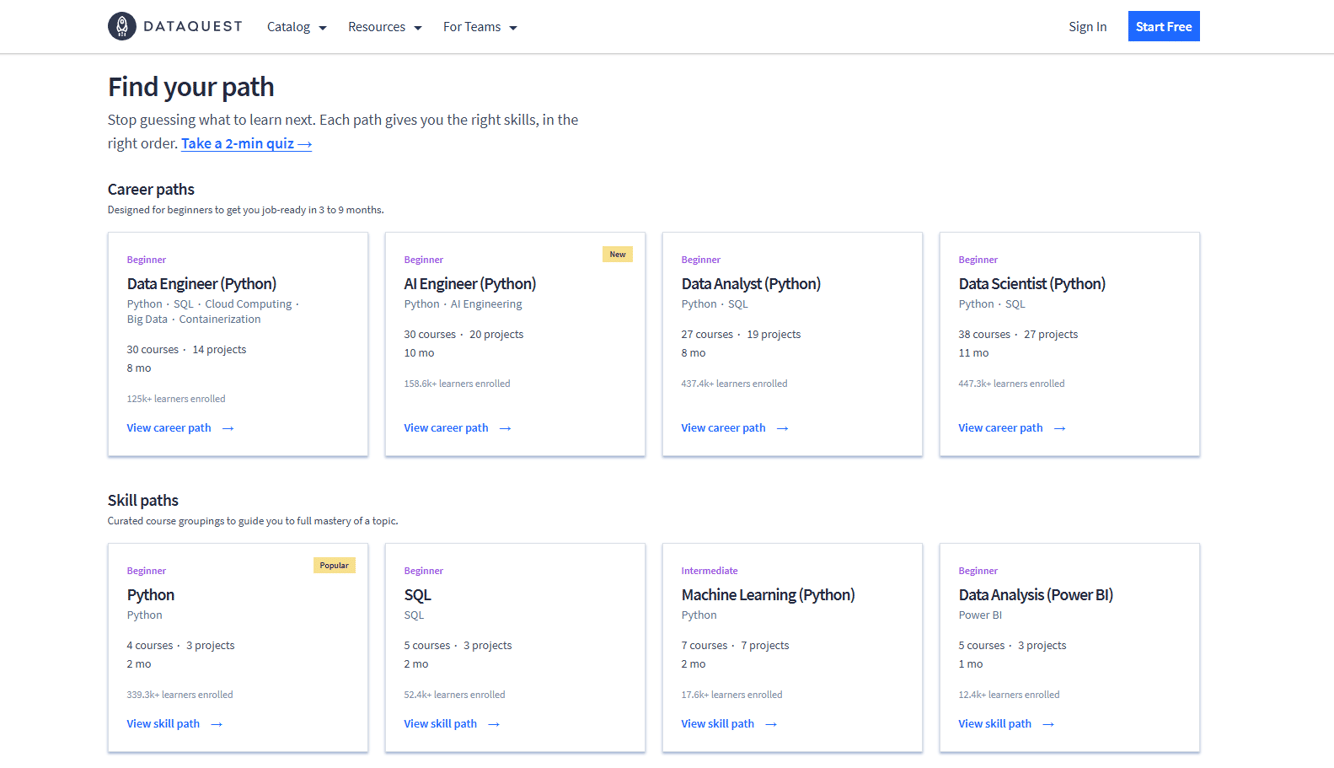Screen dimensions: 1334x768
Task: Click "14 projects" on Data Engineer card
Action: pos(219,349)
